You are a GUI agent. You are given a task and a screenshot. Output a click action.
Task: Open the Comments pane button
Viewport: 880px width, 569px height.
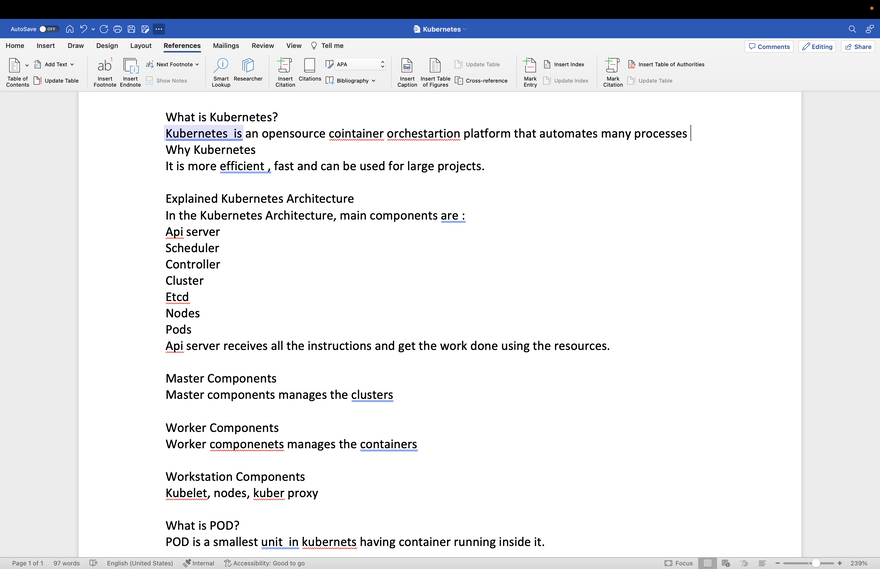[768, 47]
